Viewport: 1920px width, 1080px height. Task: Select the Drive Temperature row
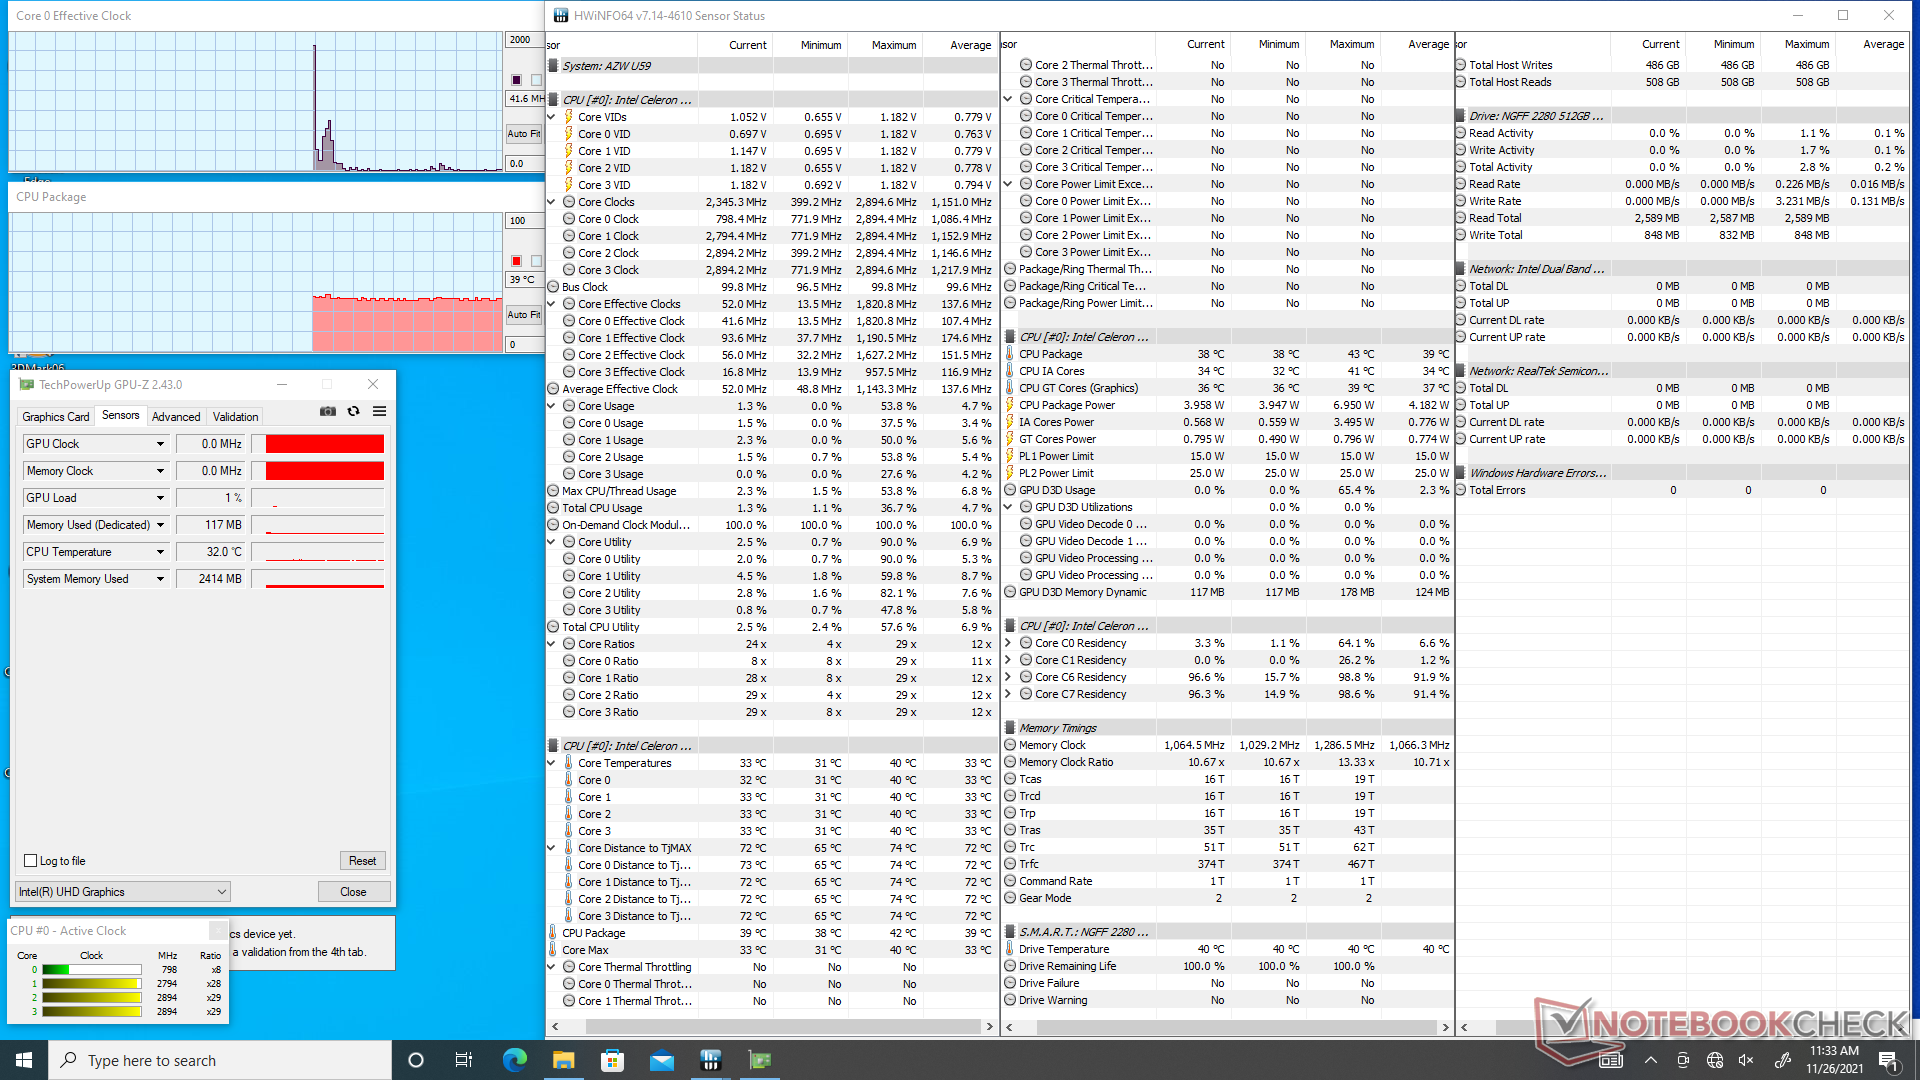1227,949
